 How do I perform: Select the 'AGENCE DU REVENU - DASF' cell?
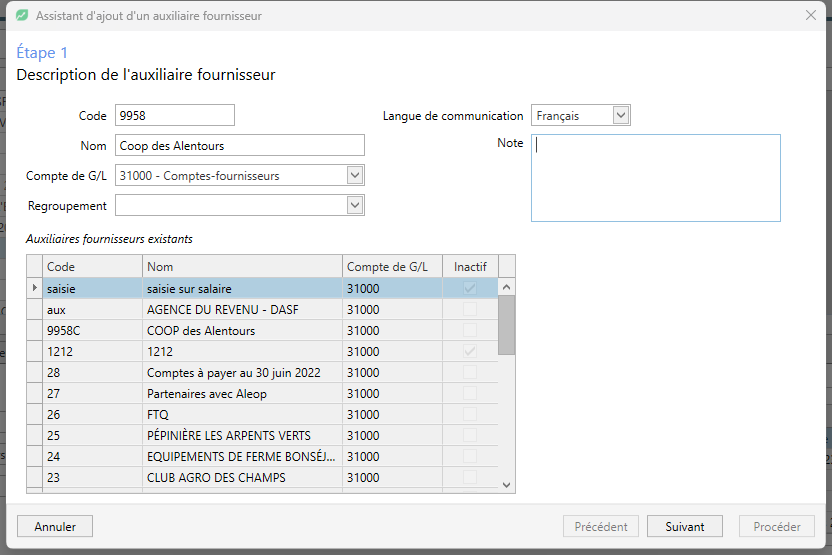click(x=242, y=309)
